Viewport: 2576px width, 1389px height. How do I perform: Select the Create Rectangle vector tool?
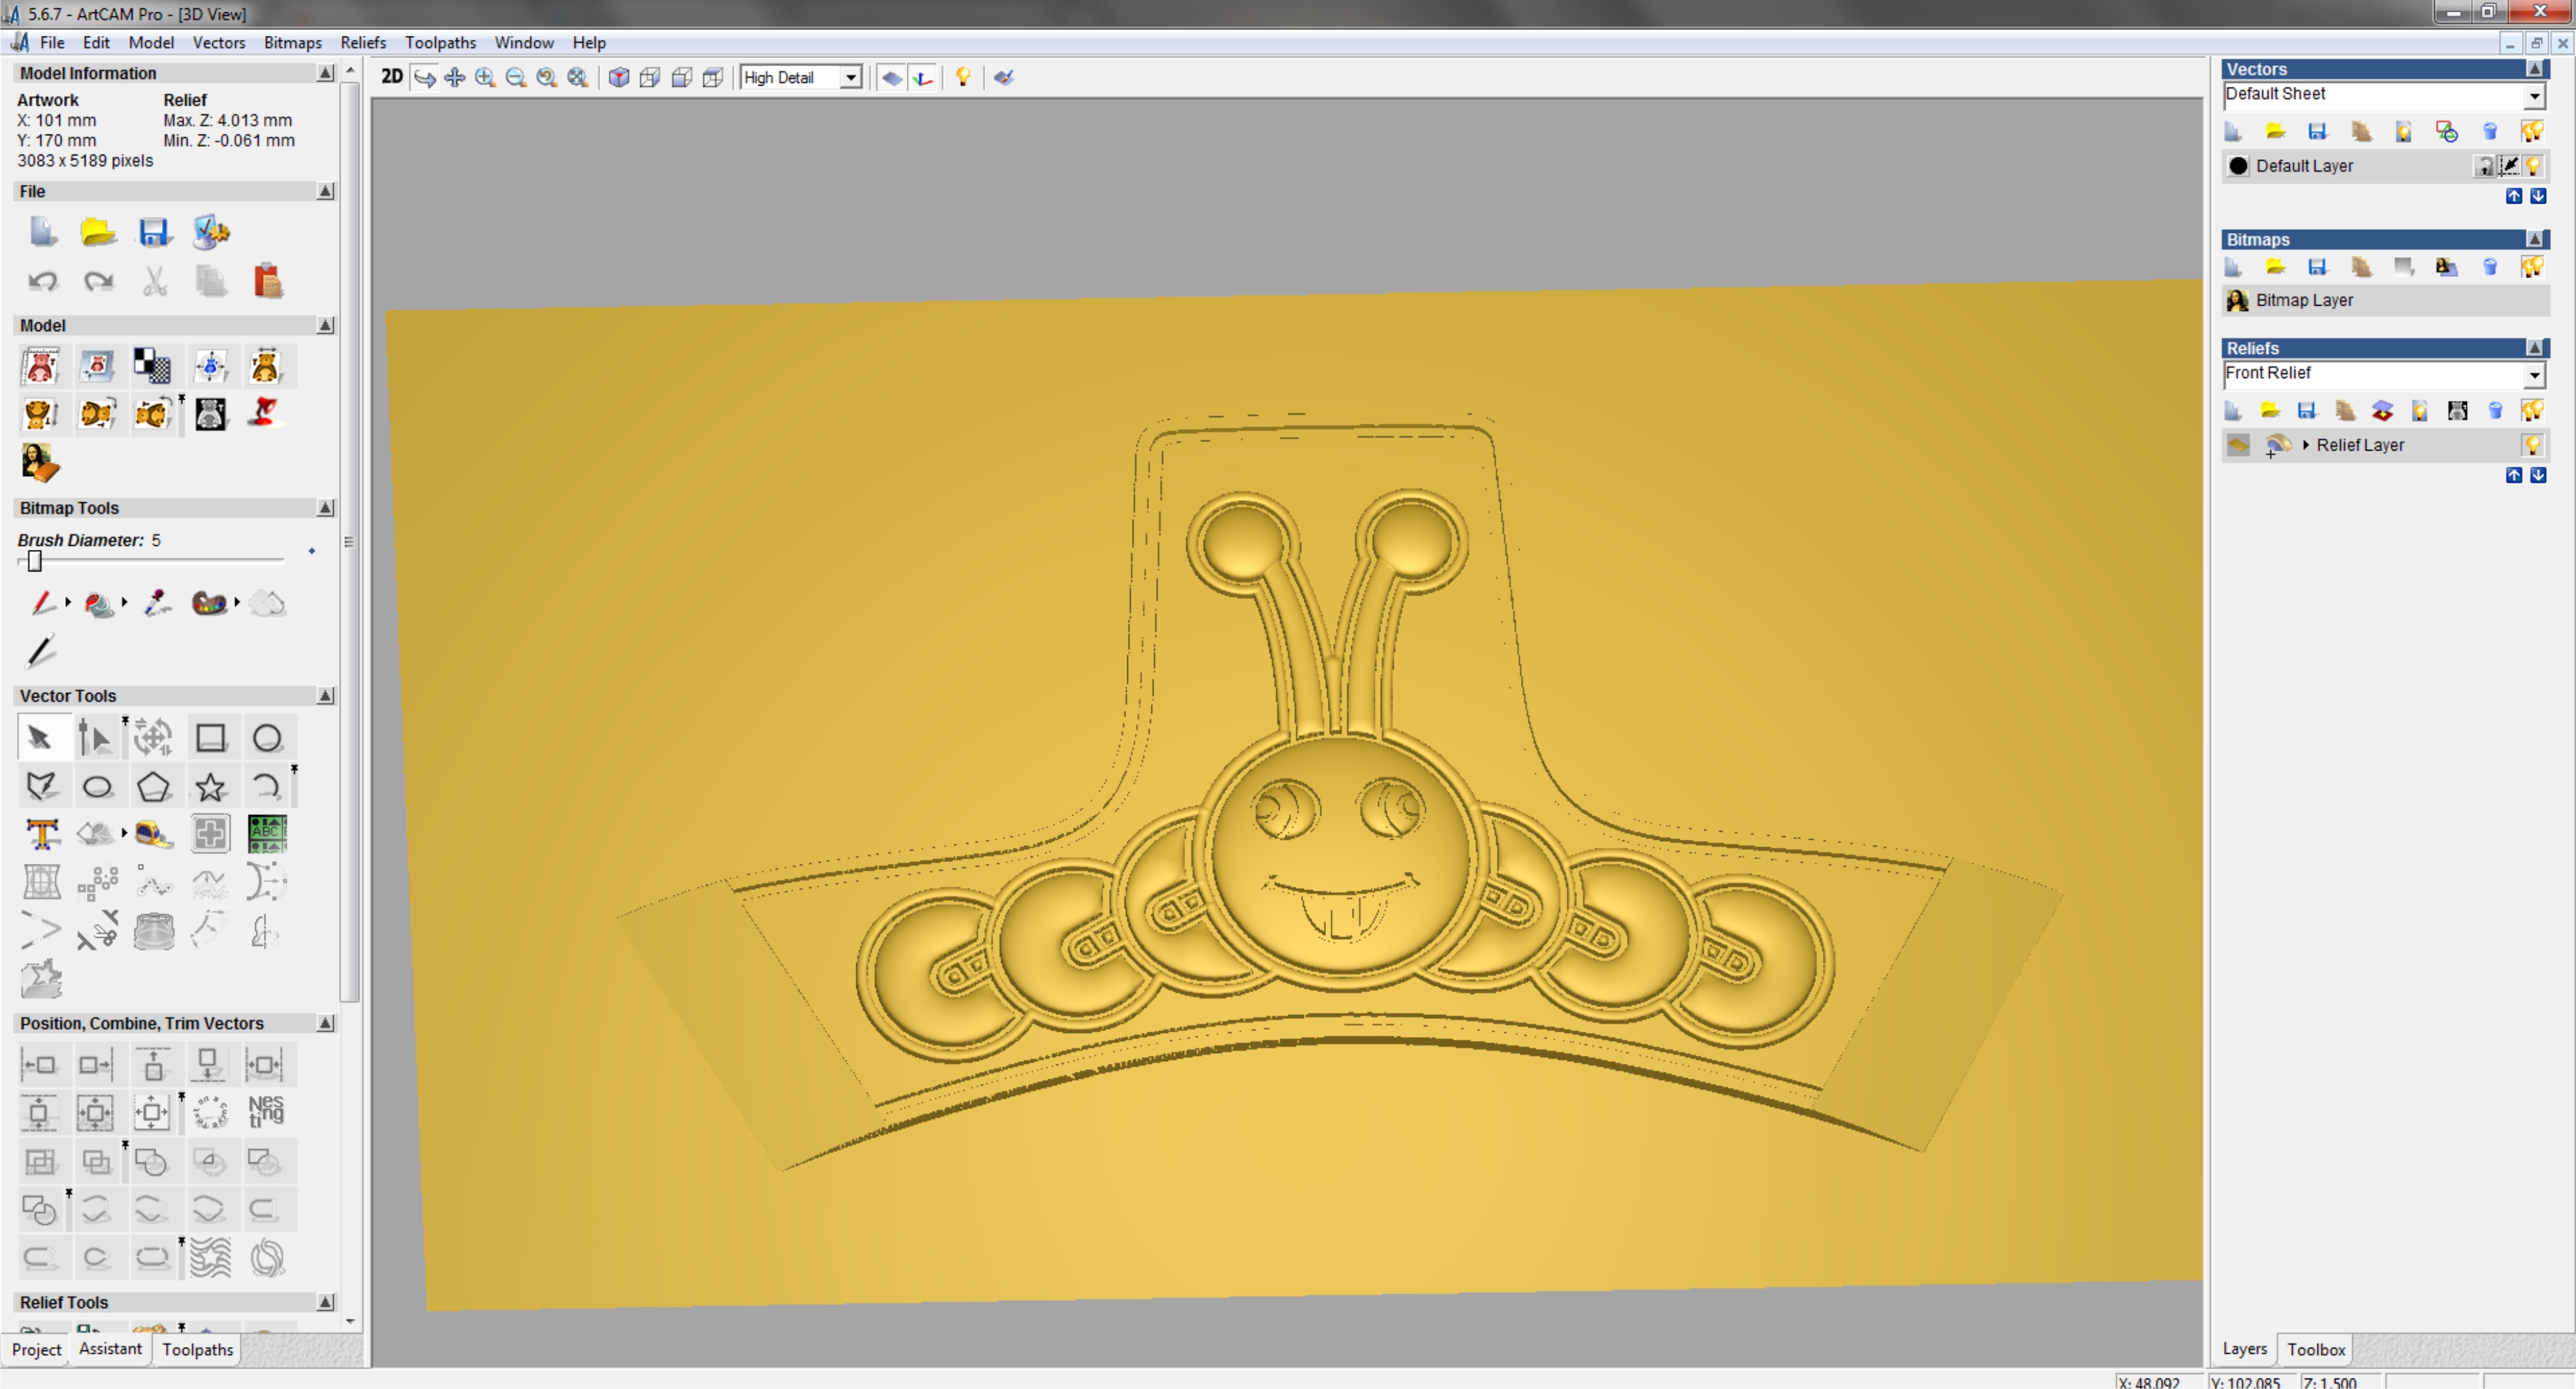(x=210, y=738)
